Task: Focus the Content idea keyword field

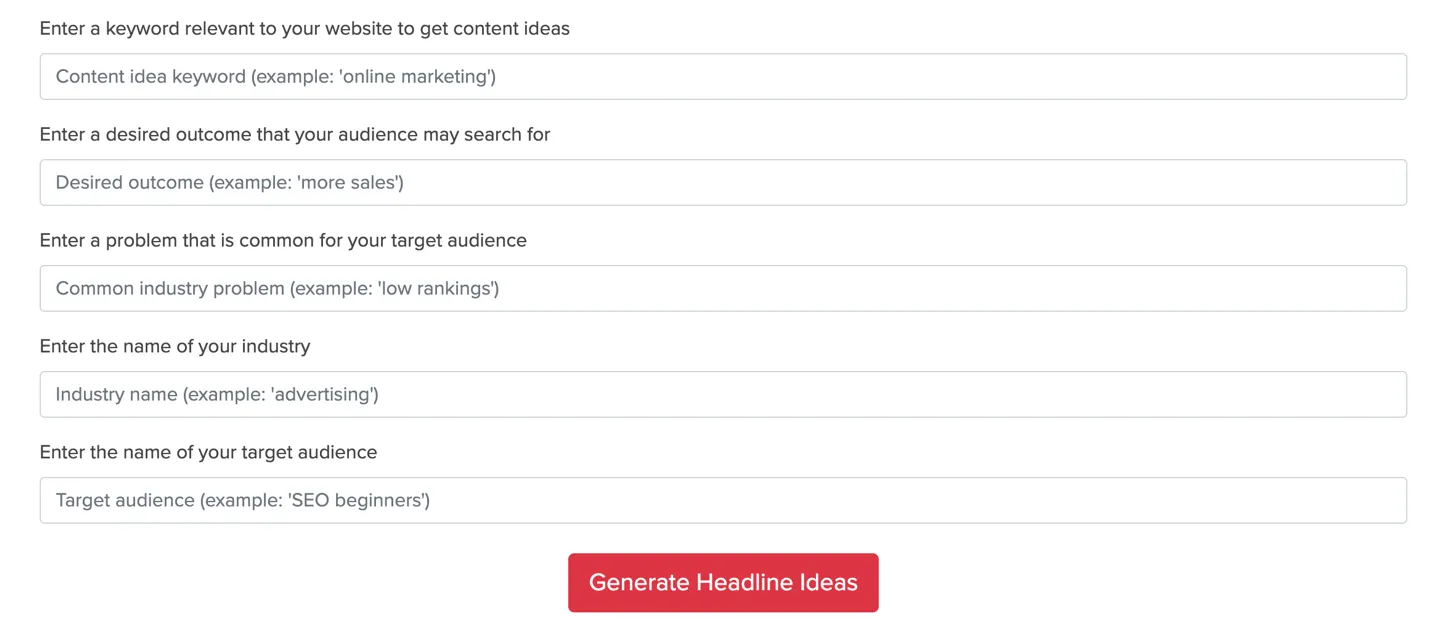Action: 722,77
